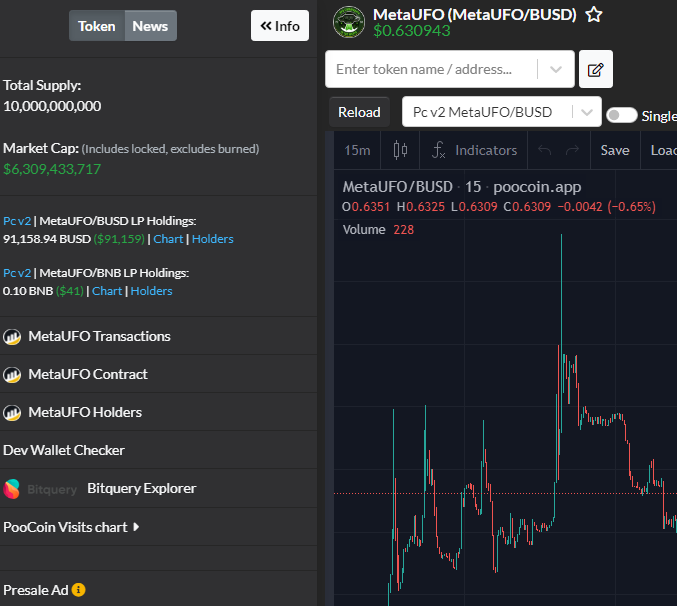Redo the last chart action
This screenshot has height=606, width=677.
(573, 150)
